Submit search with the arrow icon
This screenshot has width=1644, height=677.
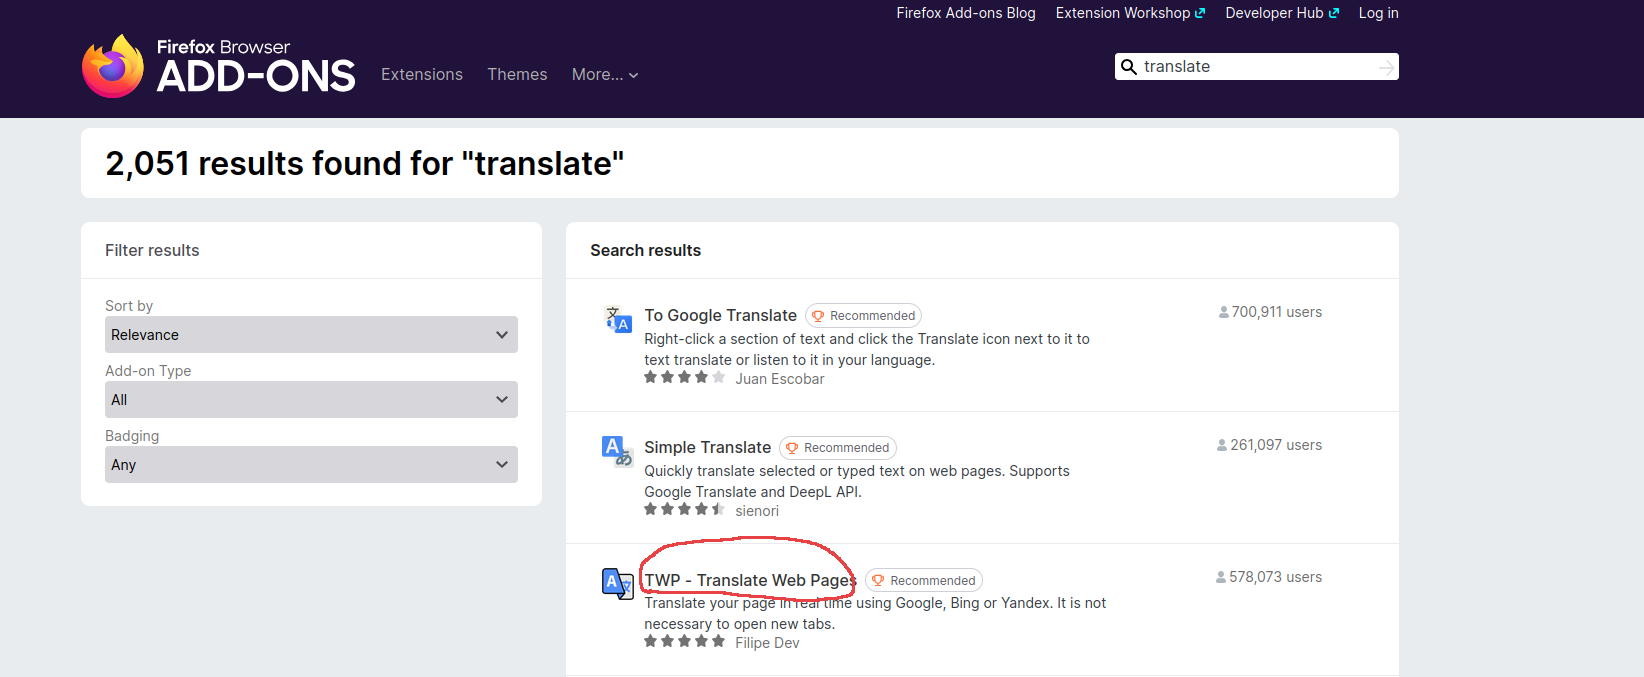pos(1386,67)
